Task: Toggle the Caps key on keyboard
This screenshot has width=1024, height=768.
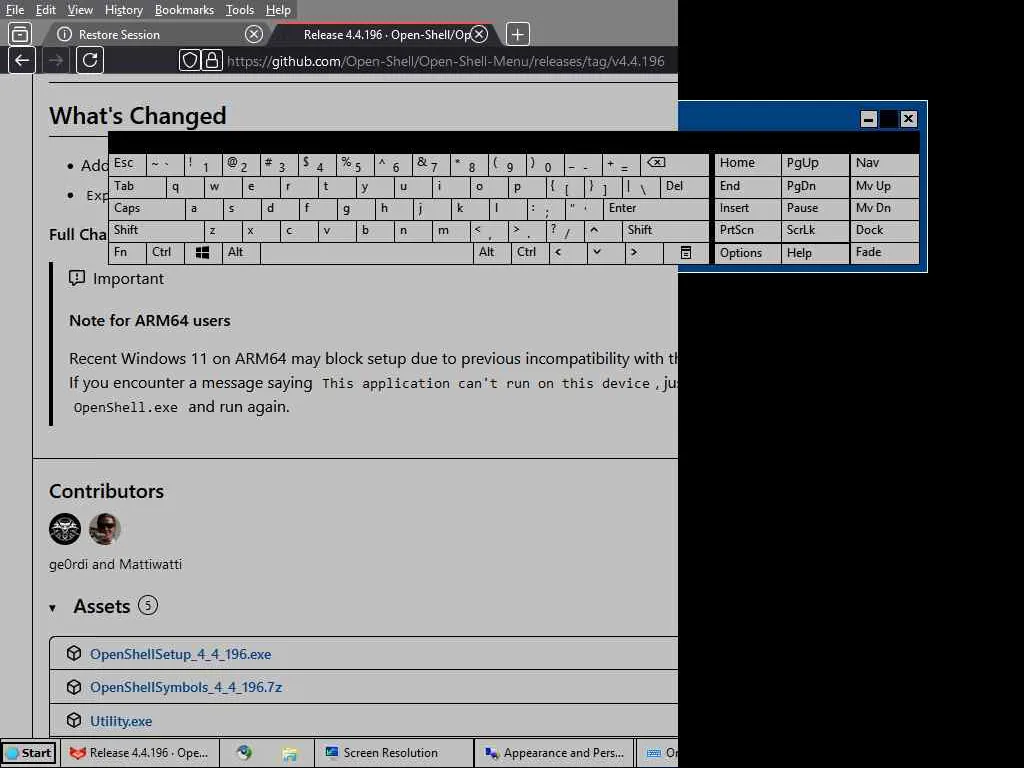Action: click(x=147, y=208)
